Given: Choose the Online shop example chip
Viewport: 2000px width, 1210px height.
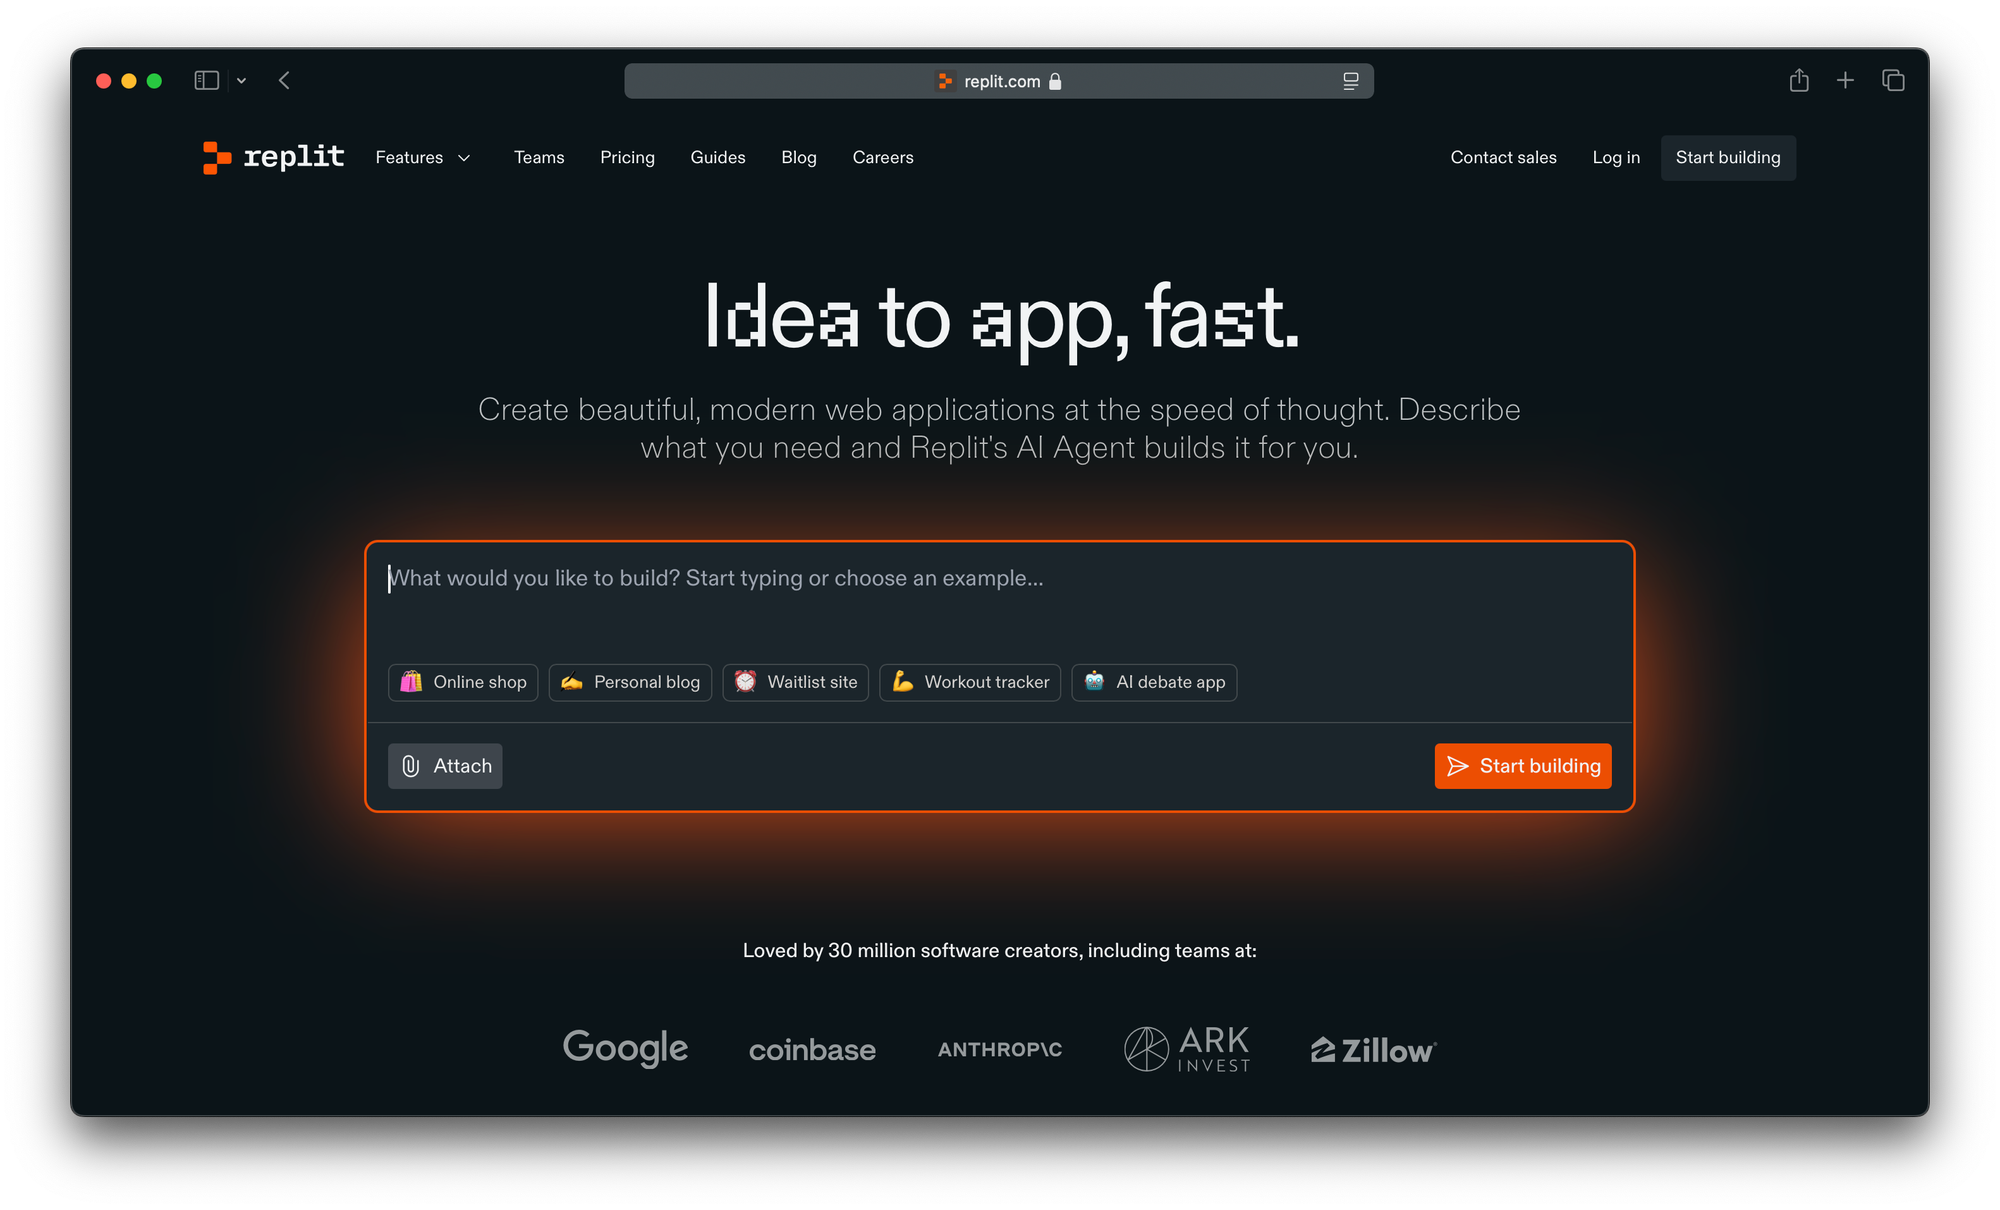Looking at the screenshot, I should point(463,682).
